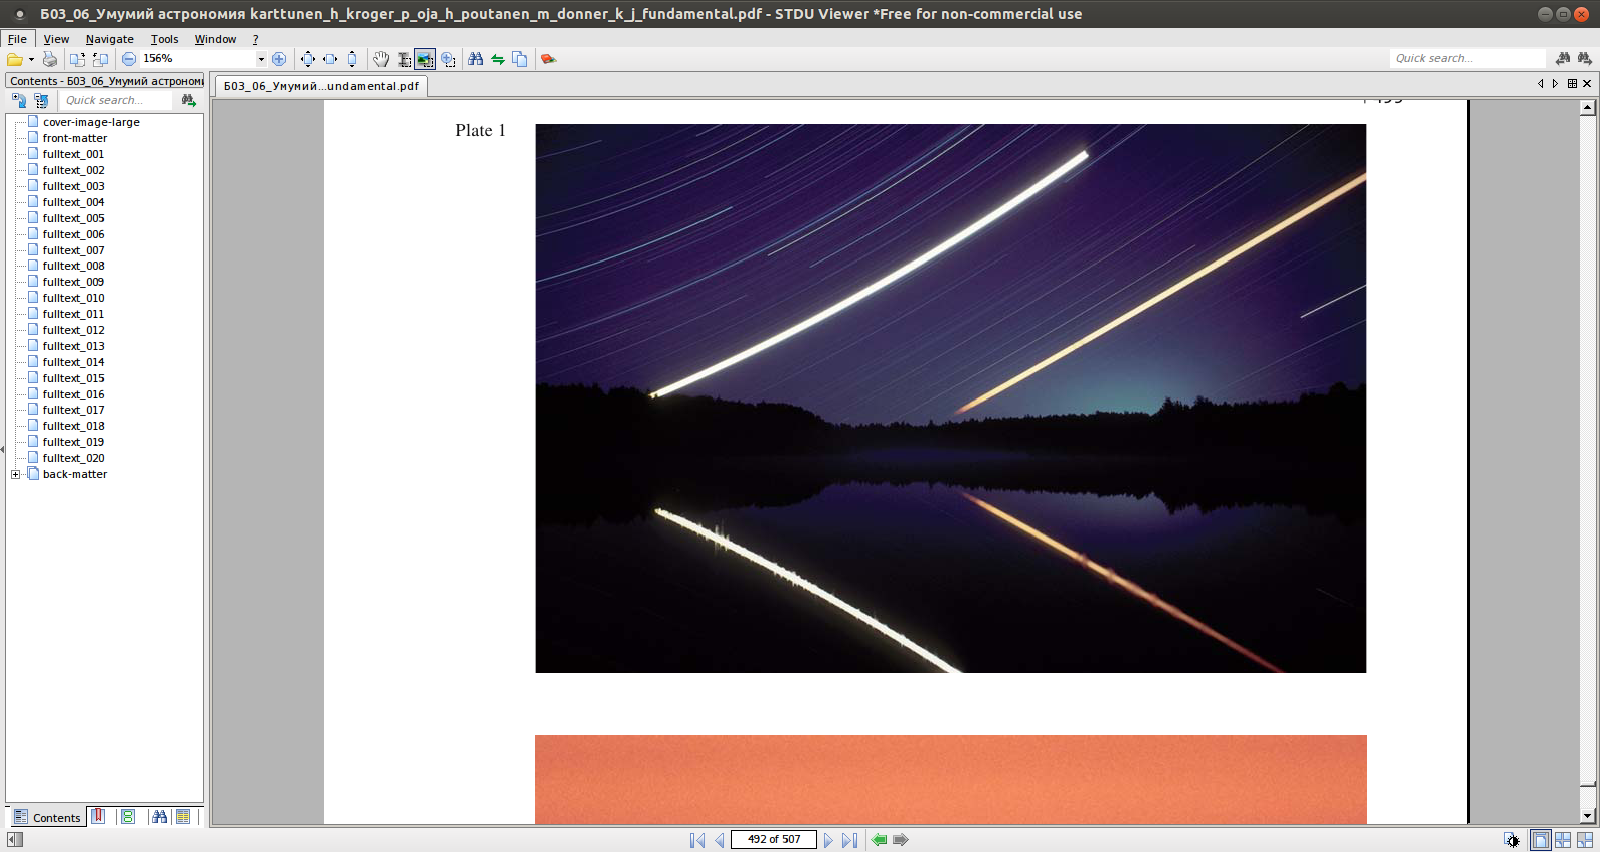The height and width of the screenshot is (852, 1600).
Task: Go to the last page
Action: click(x=849, y=840)
